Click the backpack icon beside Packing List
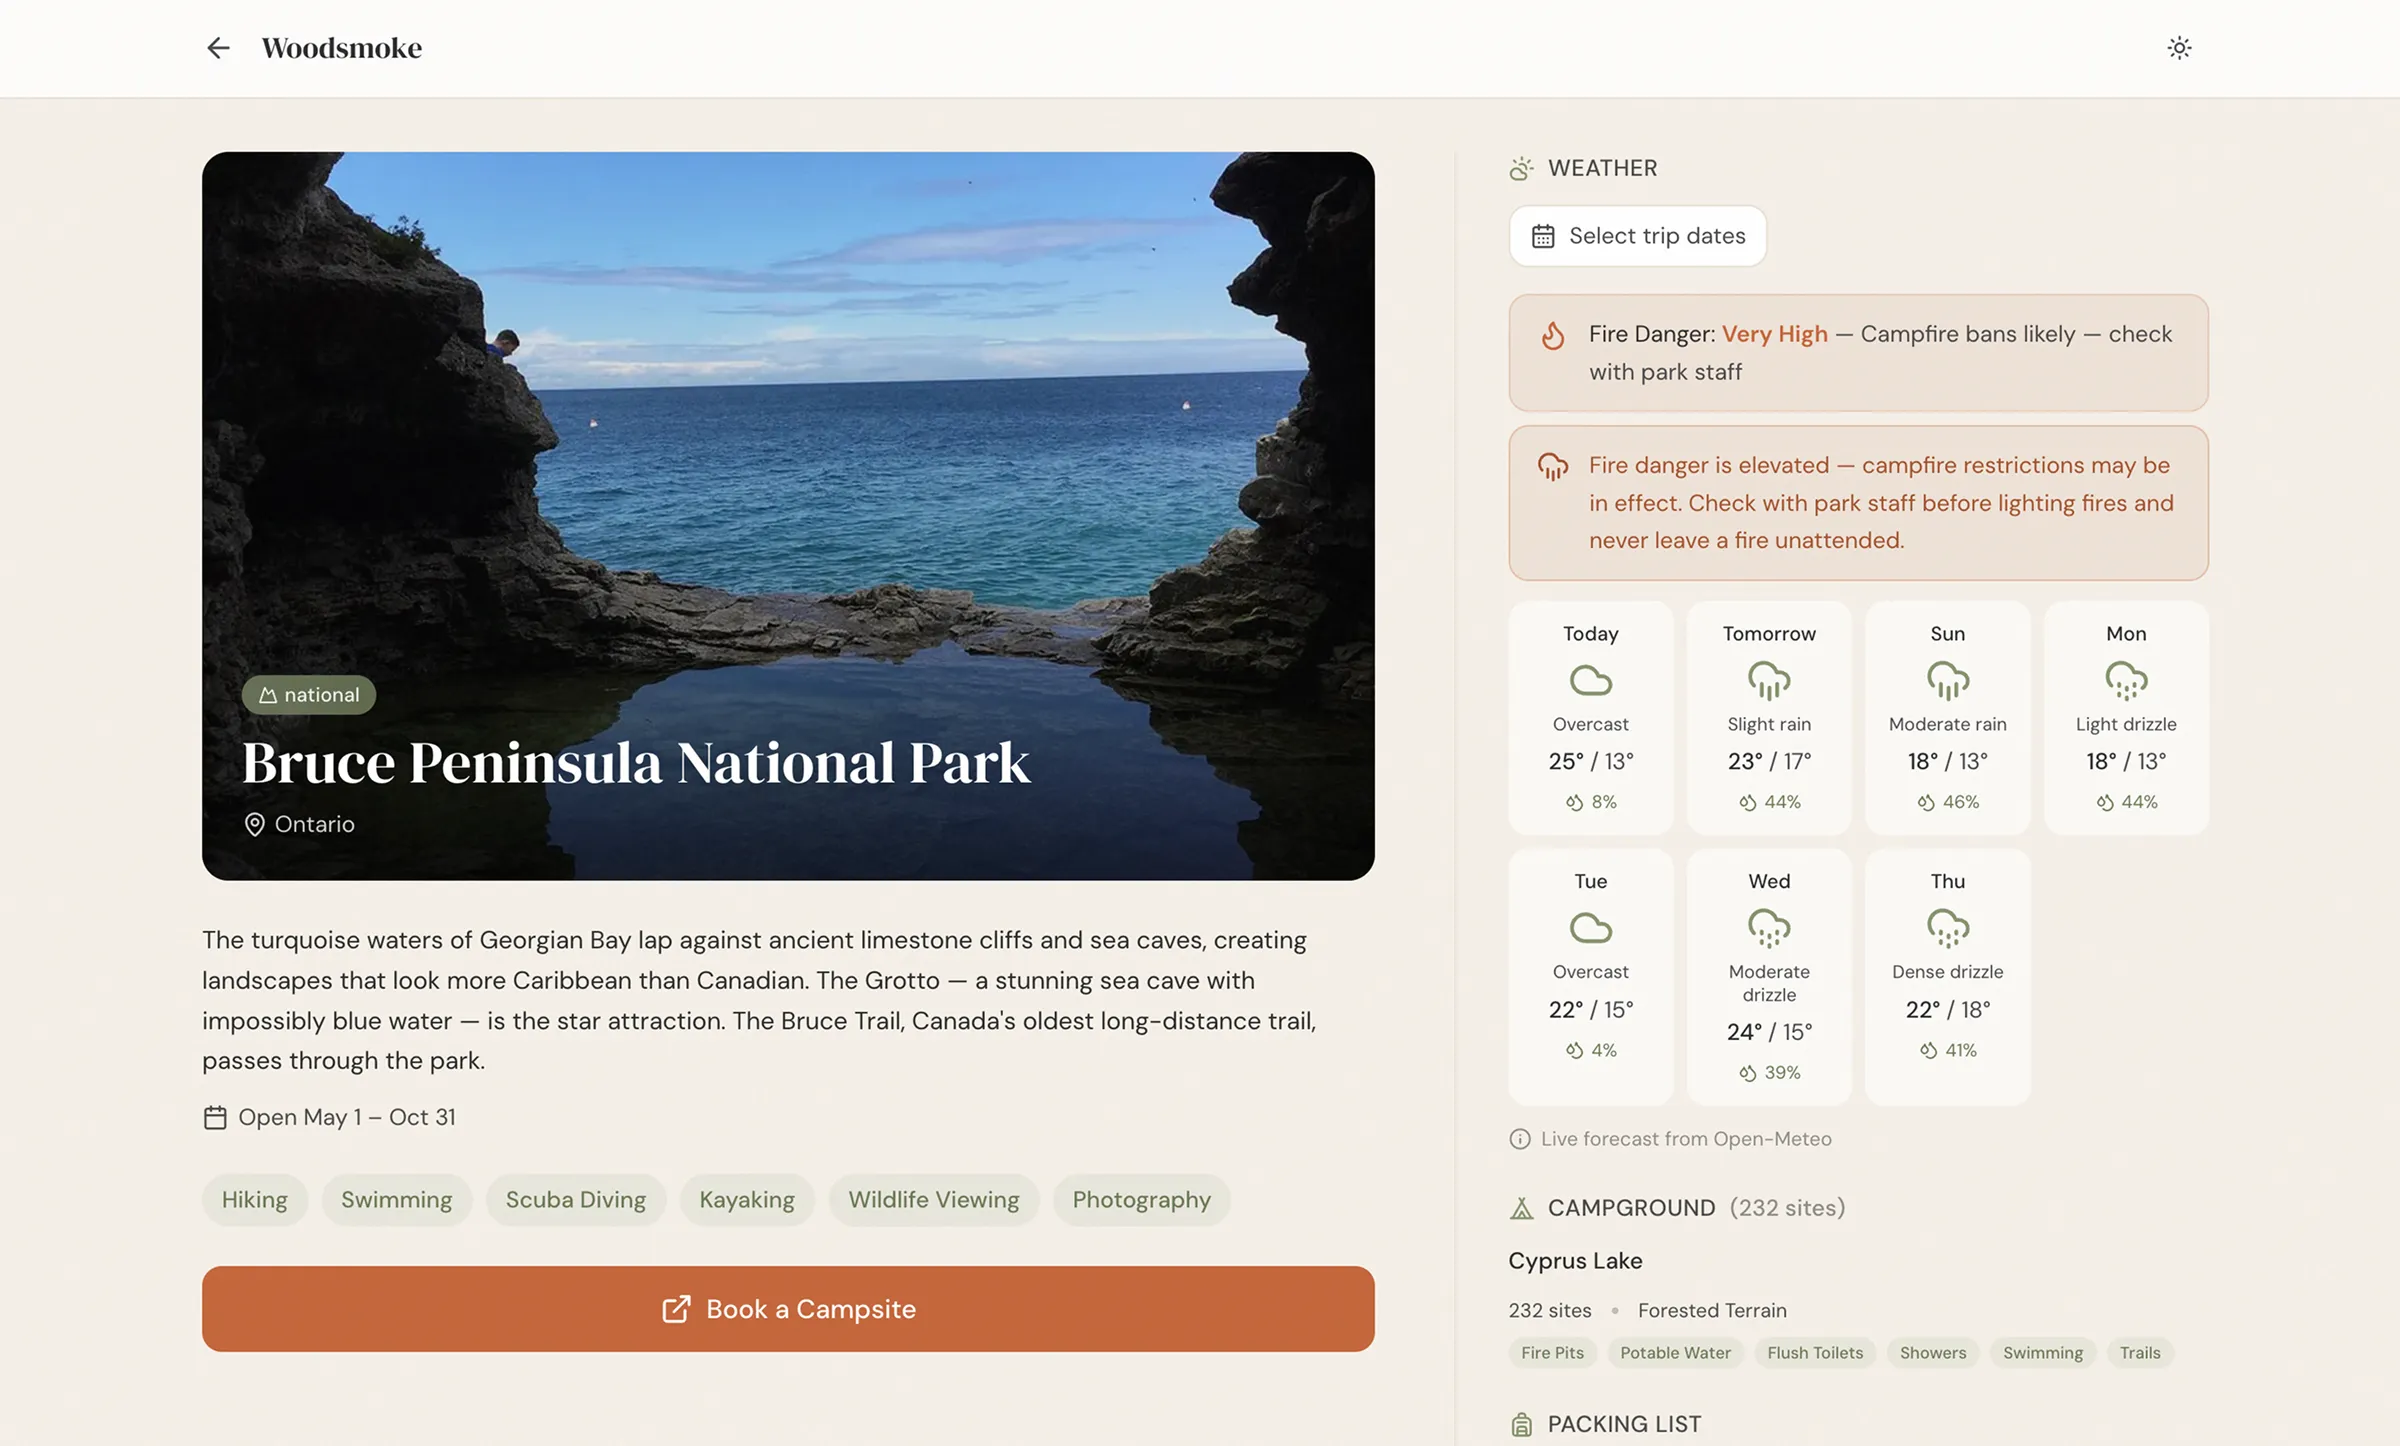 [1521, 1424]
